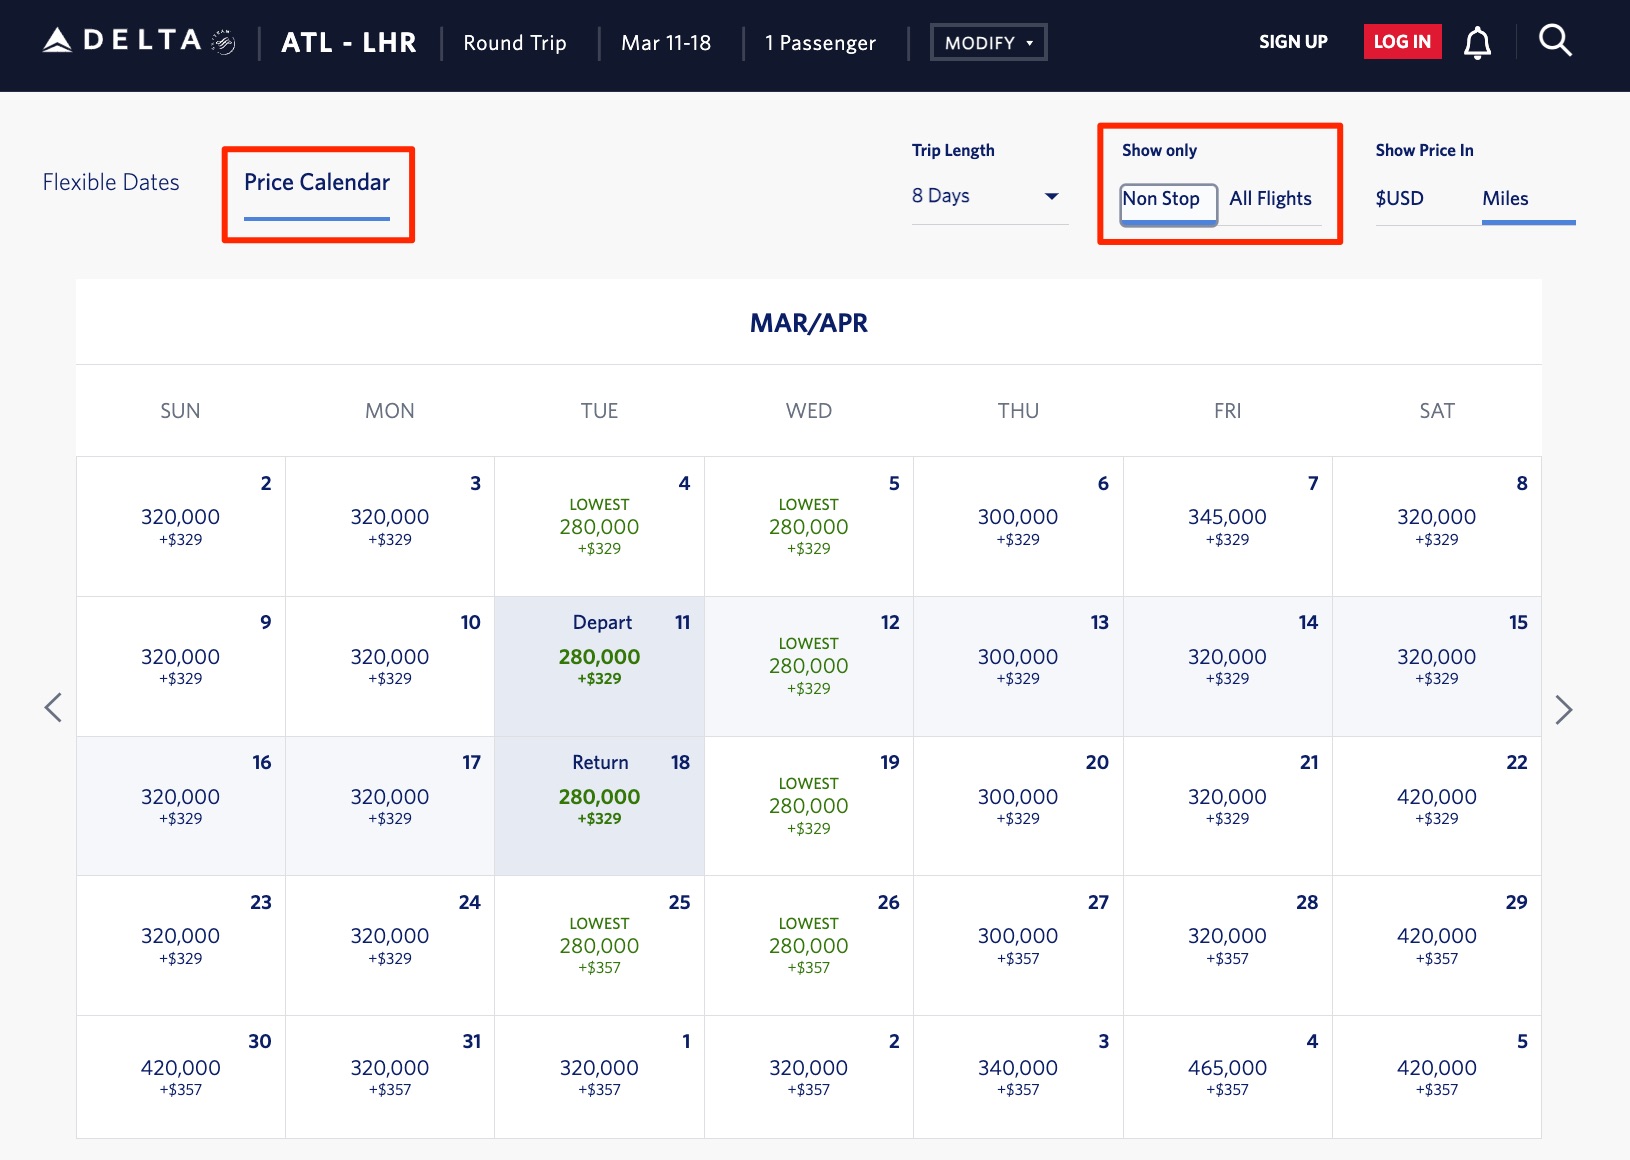
Task: Click the SIGN UP link
Action: coord(1293,41)
